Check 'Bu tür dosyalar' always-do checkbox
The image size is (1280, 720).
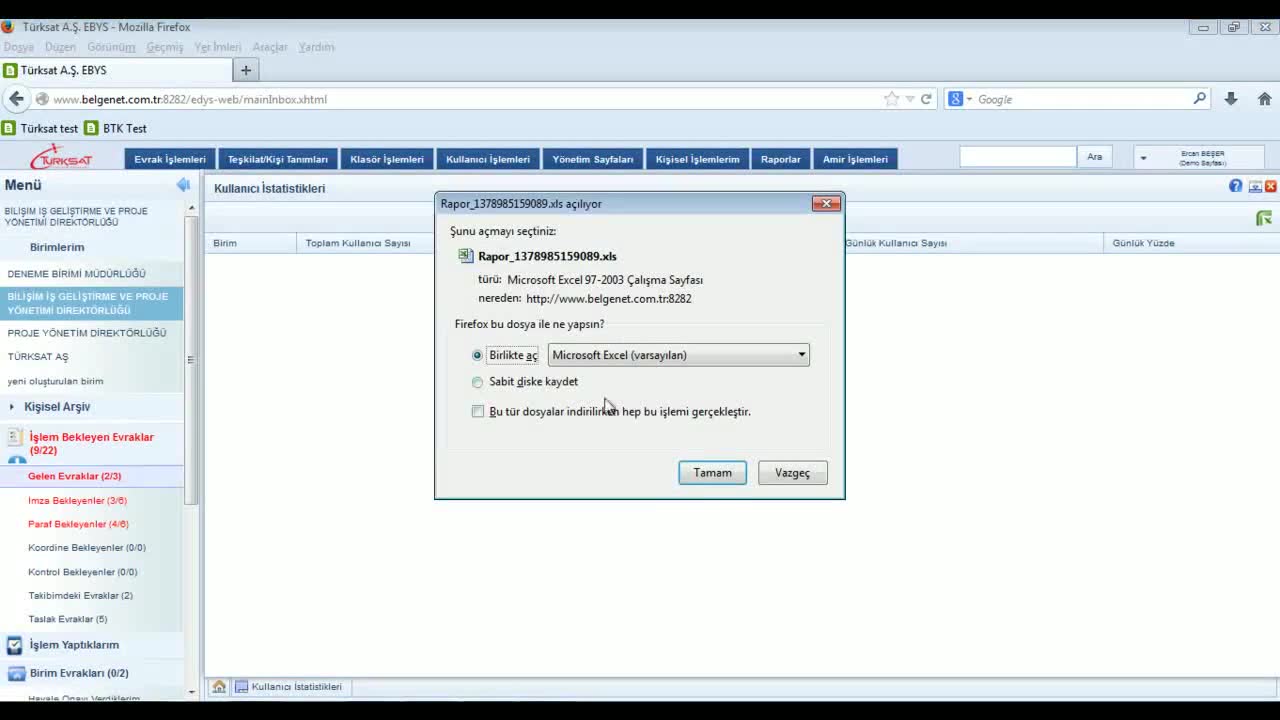coord(478,411)
